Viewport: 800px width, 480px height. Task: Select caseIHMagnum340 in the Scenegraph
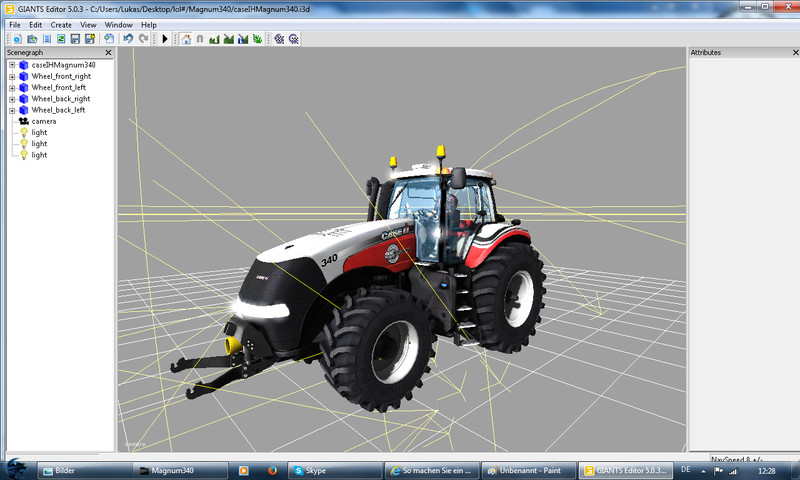pos(63,65)
